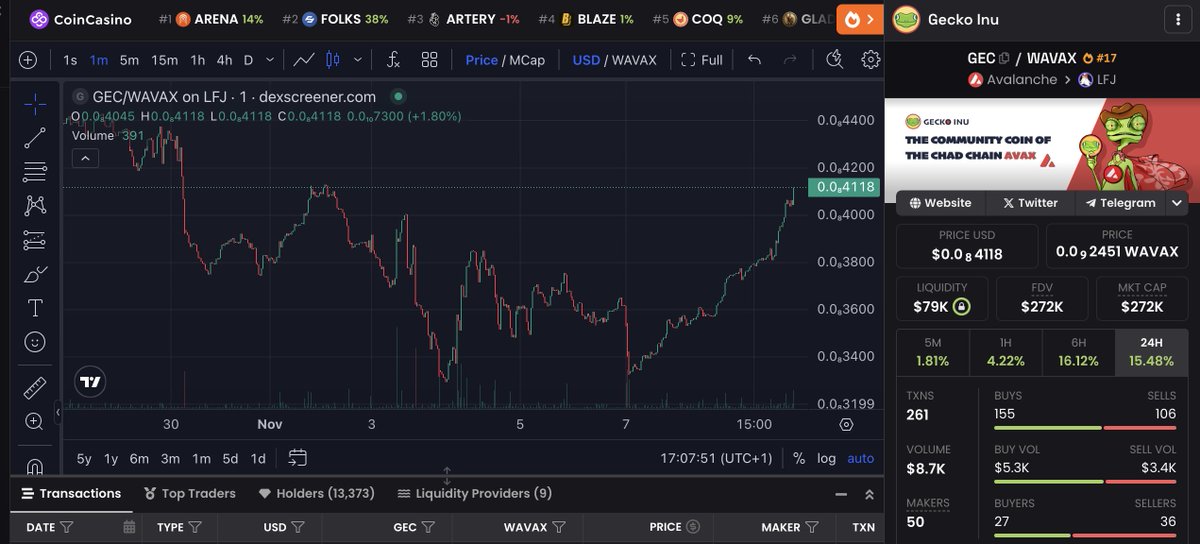The width and height of the screenshot is (1200, 544).
Task: Switch chart quote to WAVAX
Action: click(634, 60)
